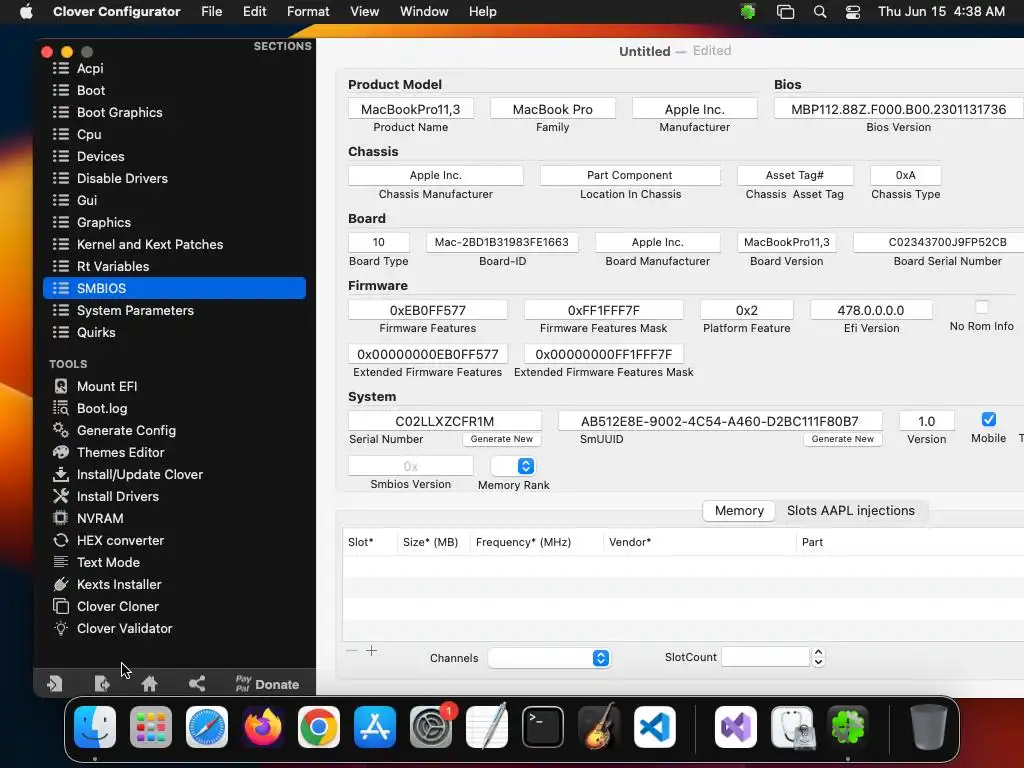Open the File menu
The image size is (1024, 768).
click(212, 12)
